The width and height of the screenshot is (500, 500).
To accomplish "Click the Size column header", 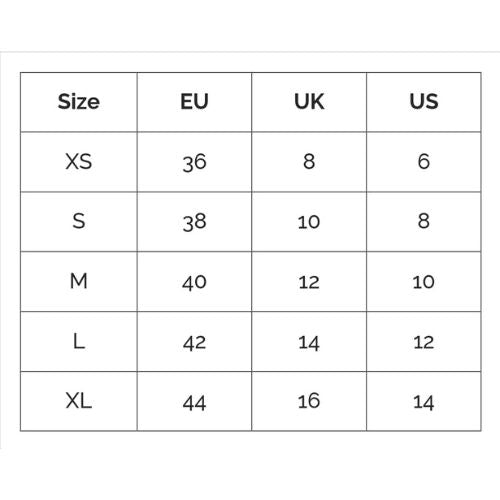I will coord(79,101).
